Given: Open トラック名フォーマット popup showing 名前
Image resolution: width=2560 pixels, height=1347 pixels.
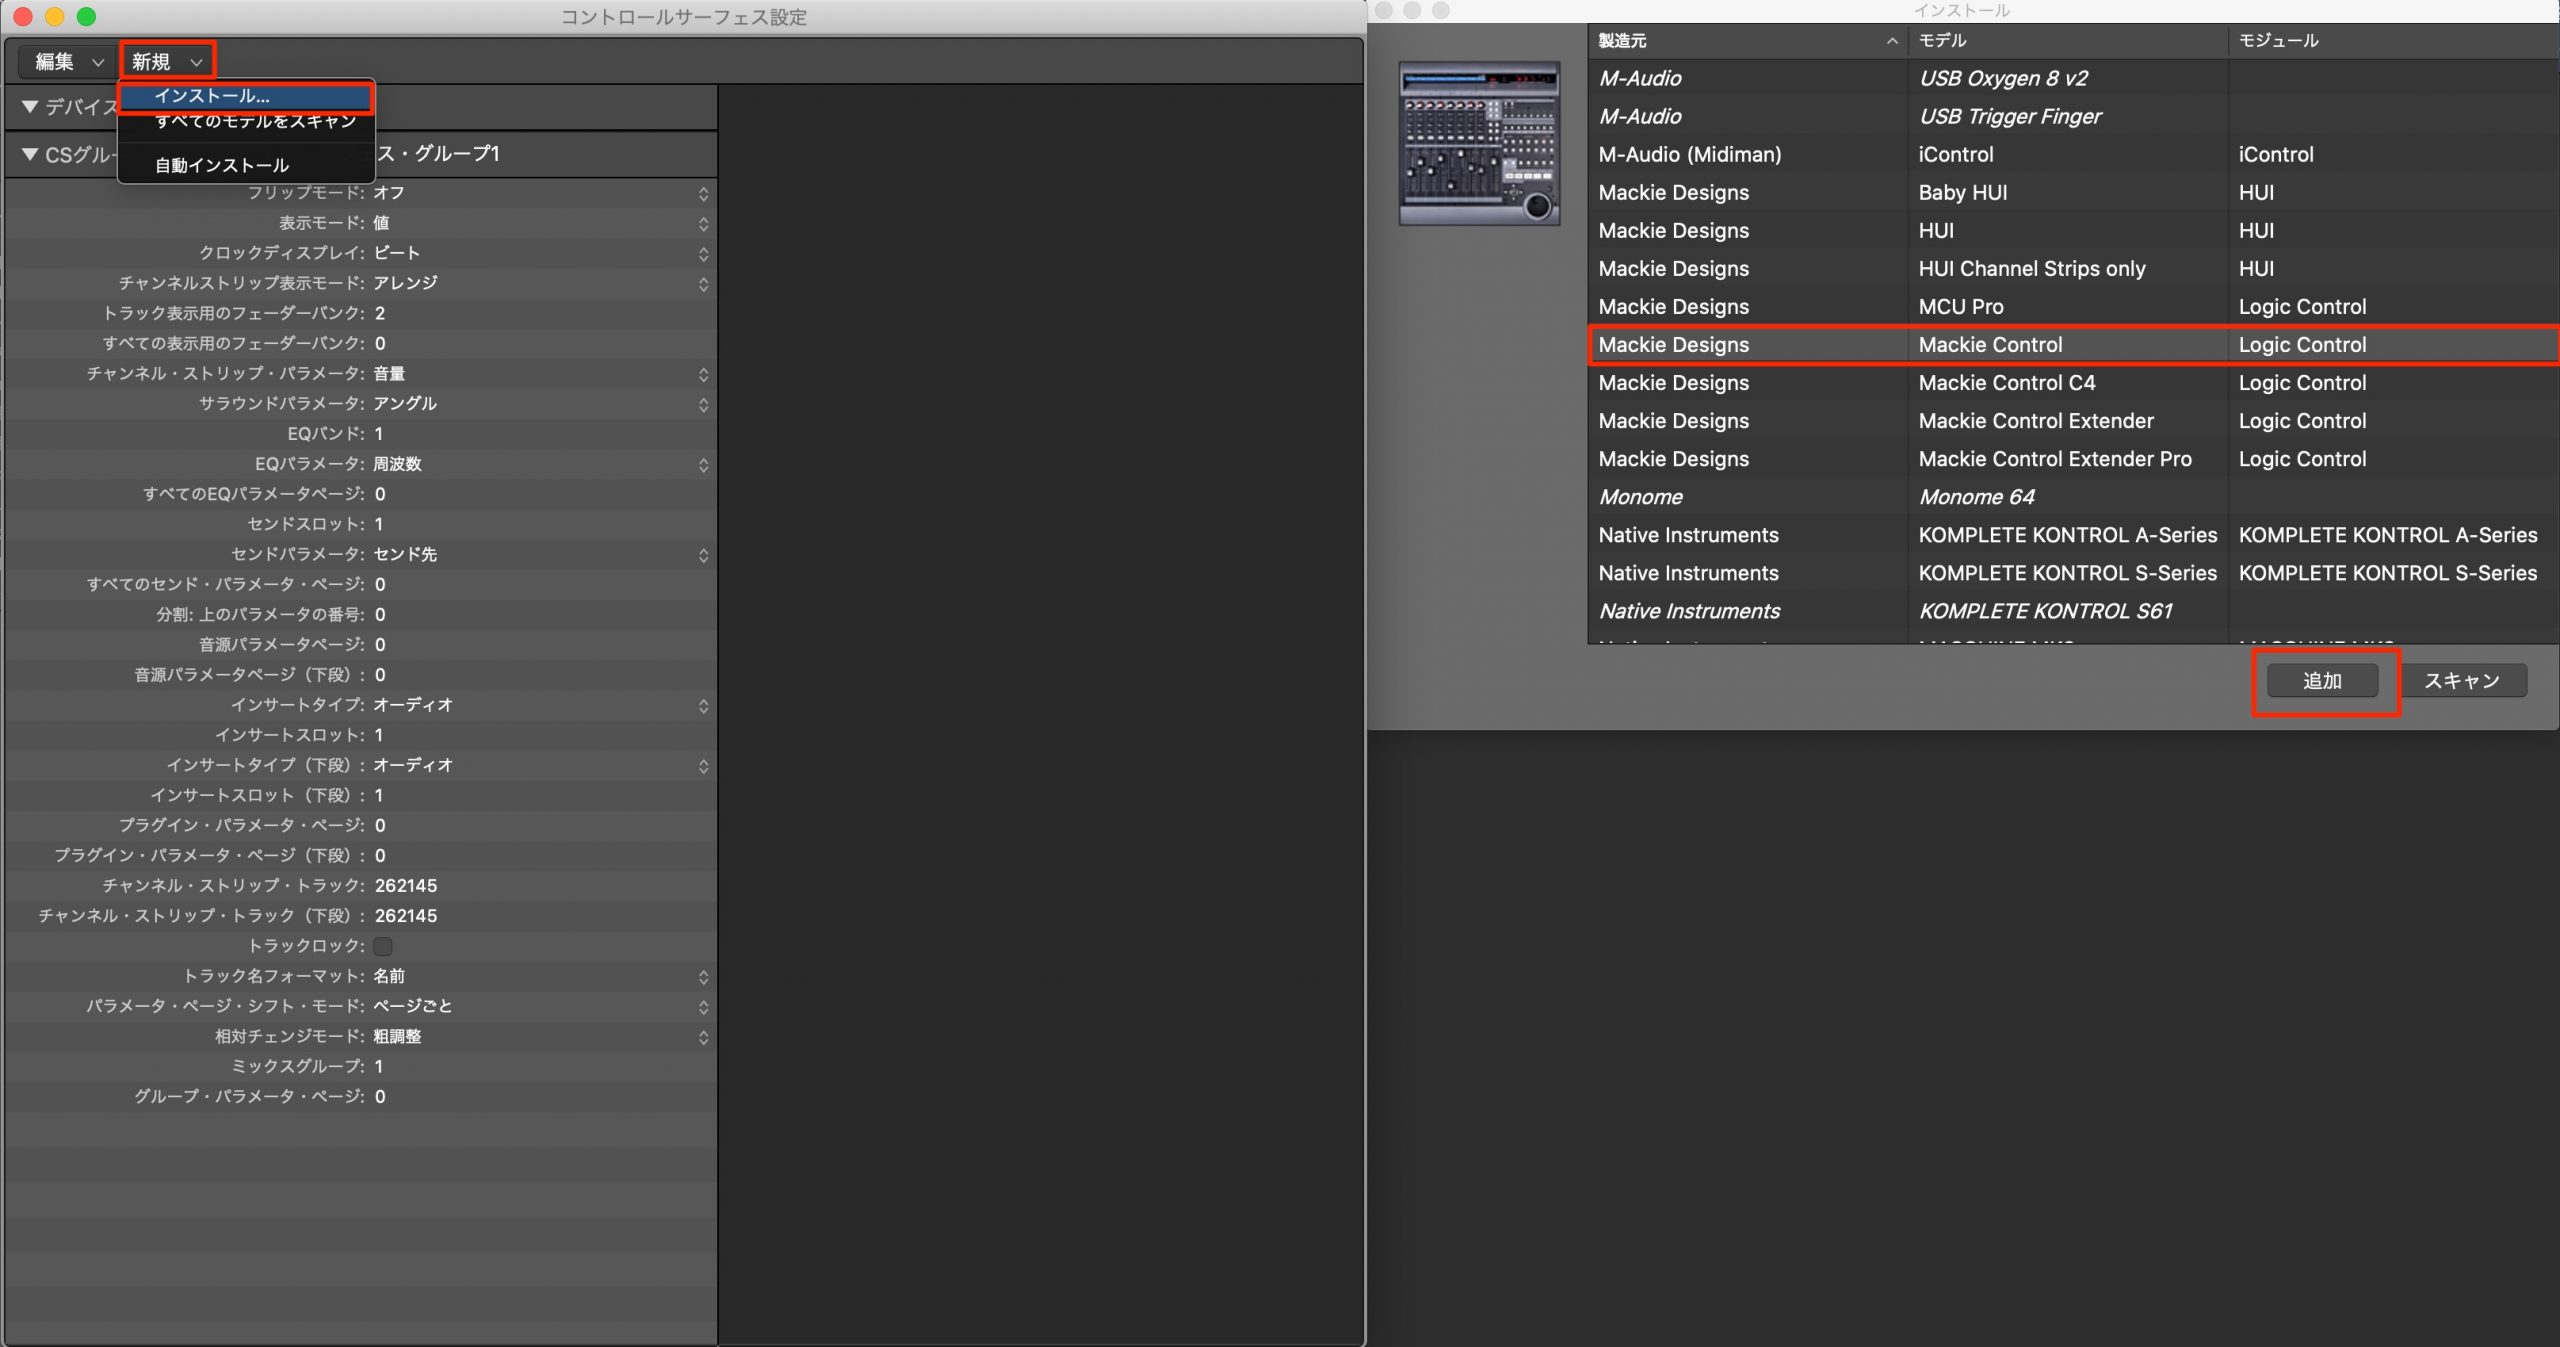Looking at the screenshot, I should tap(541, 976).
